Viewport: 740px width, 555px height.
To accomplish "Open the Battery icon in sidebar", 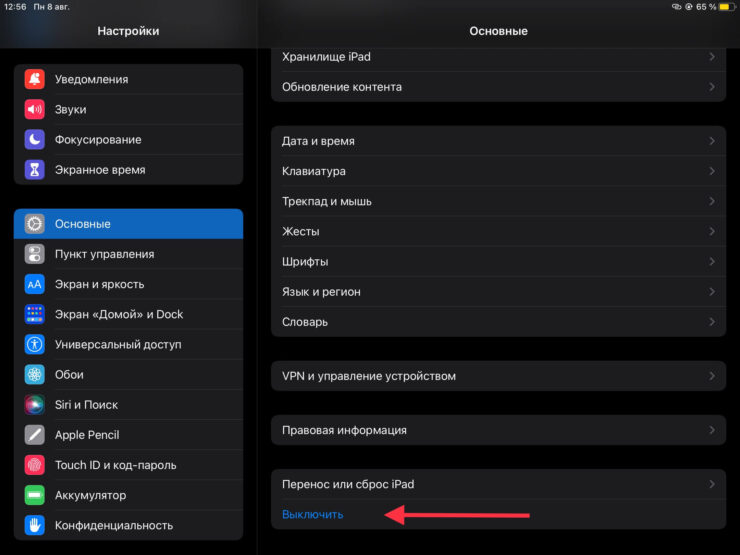I will click(x=35, y=495).
